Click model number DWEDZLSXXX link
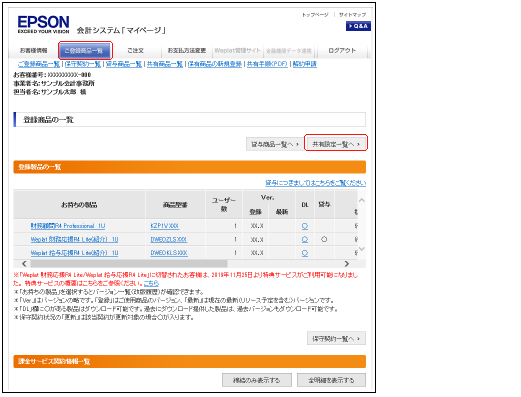 tap(169, 239)
